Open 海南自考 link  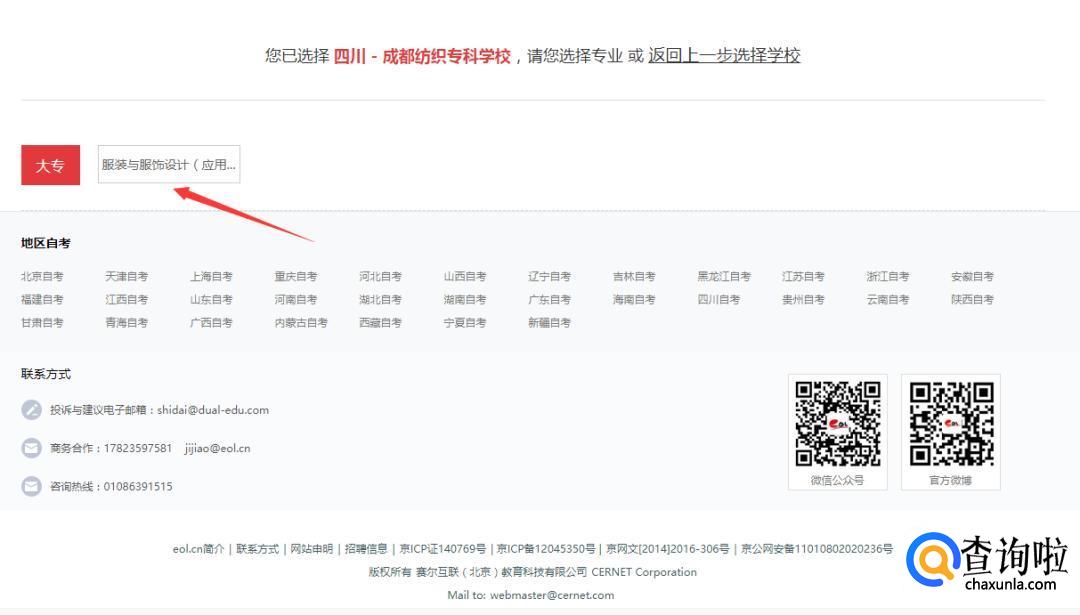tap(634, 300)
